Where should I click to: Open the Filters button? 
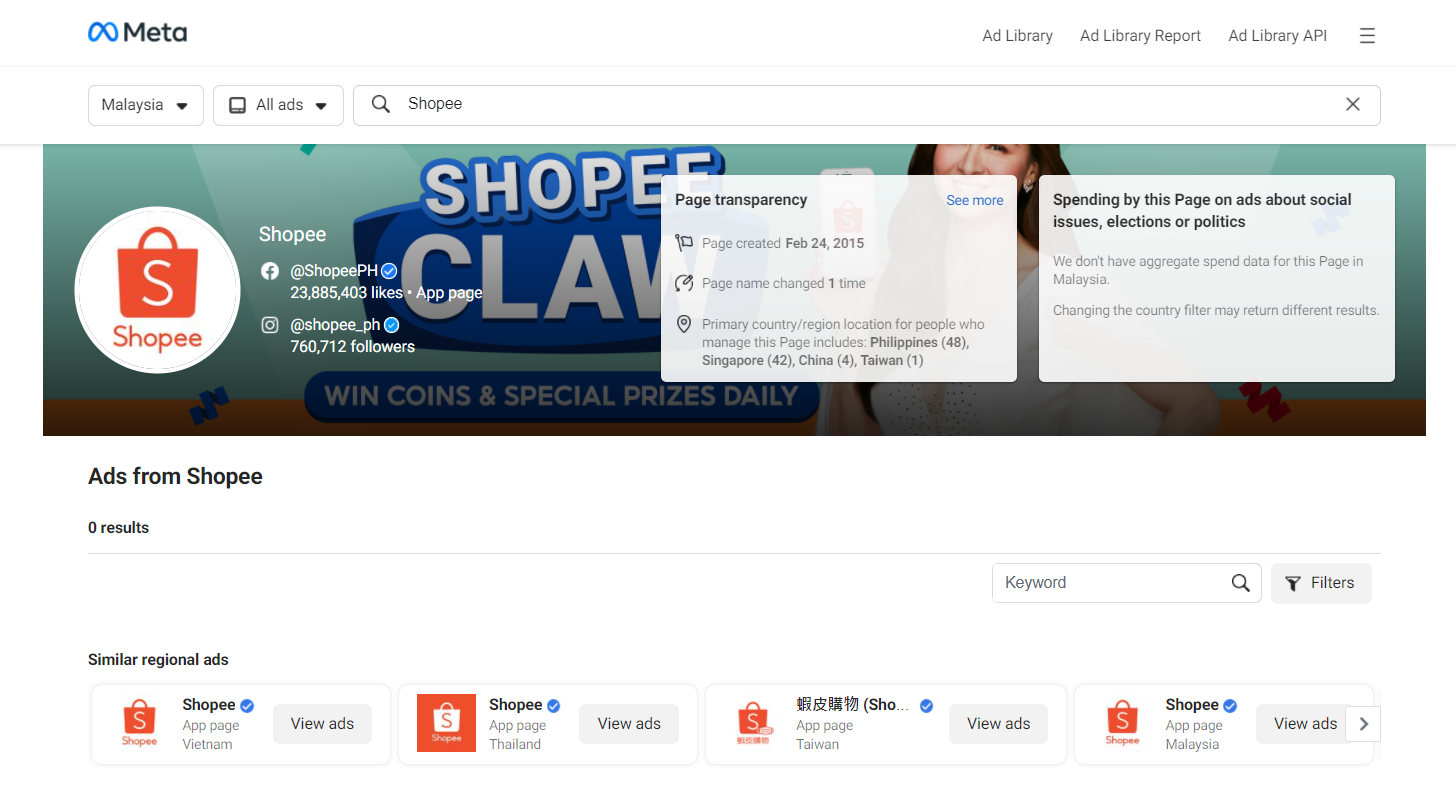click(x=1321, y=583)
